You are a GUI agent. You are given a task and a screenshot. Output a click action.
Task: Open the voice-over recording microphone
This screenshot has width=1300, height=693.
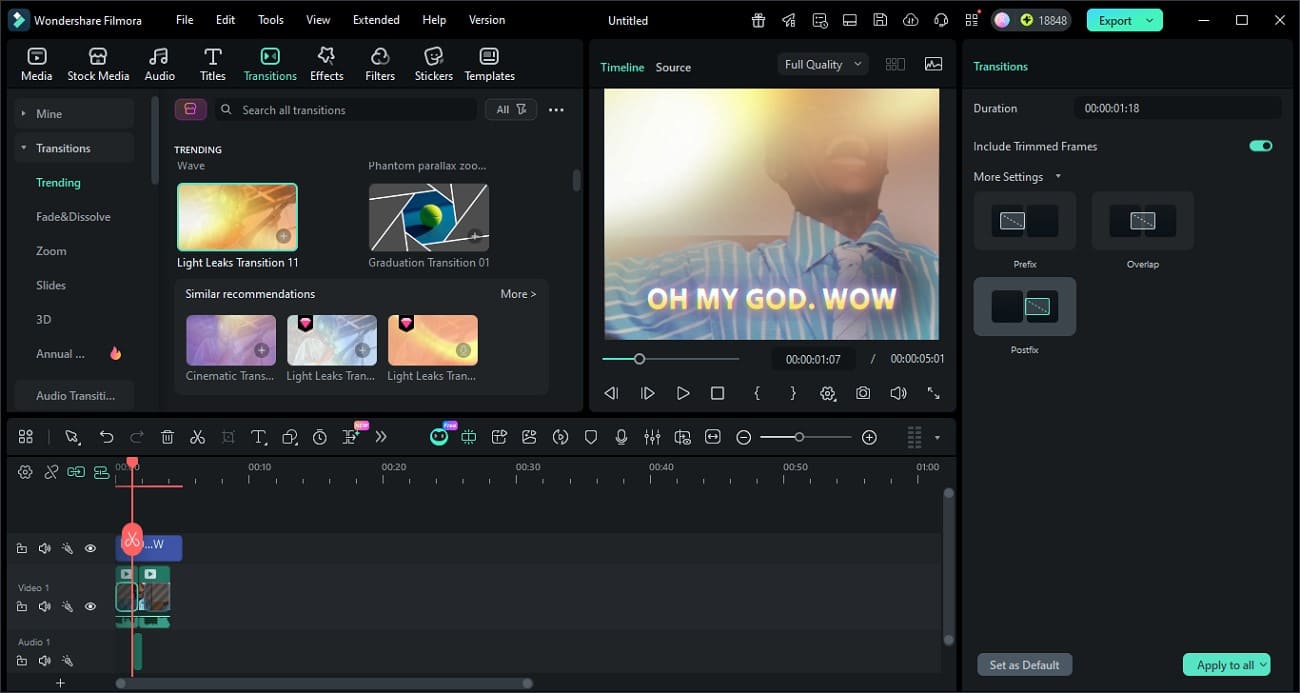point(622,436)
